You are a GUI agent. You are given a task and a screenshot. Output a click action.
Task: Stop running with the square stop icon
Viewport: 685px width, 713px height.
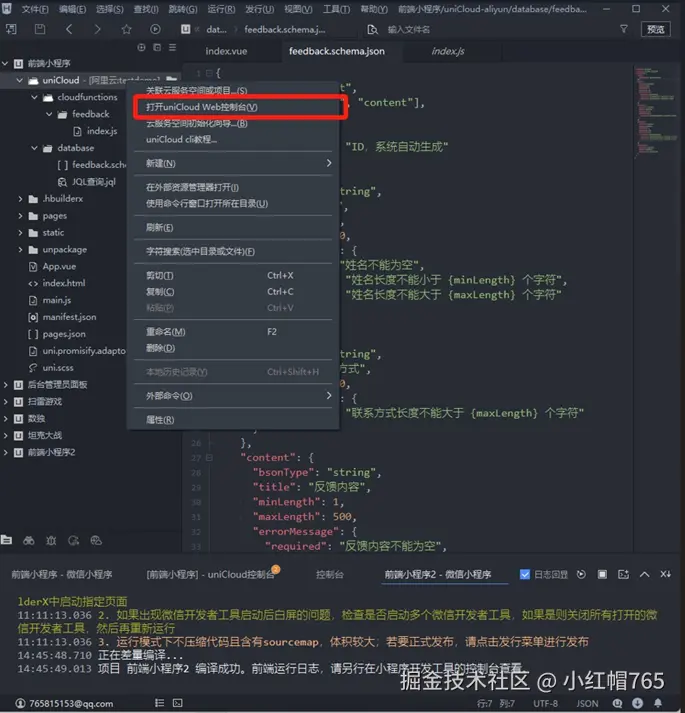point(602,574)
